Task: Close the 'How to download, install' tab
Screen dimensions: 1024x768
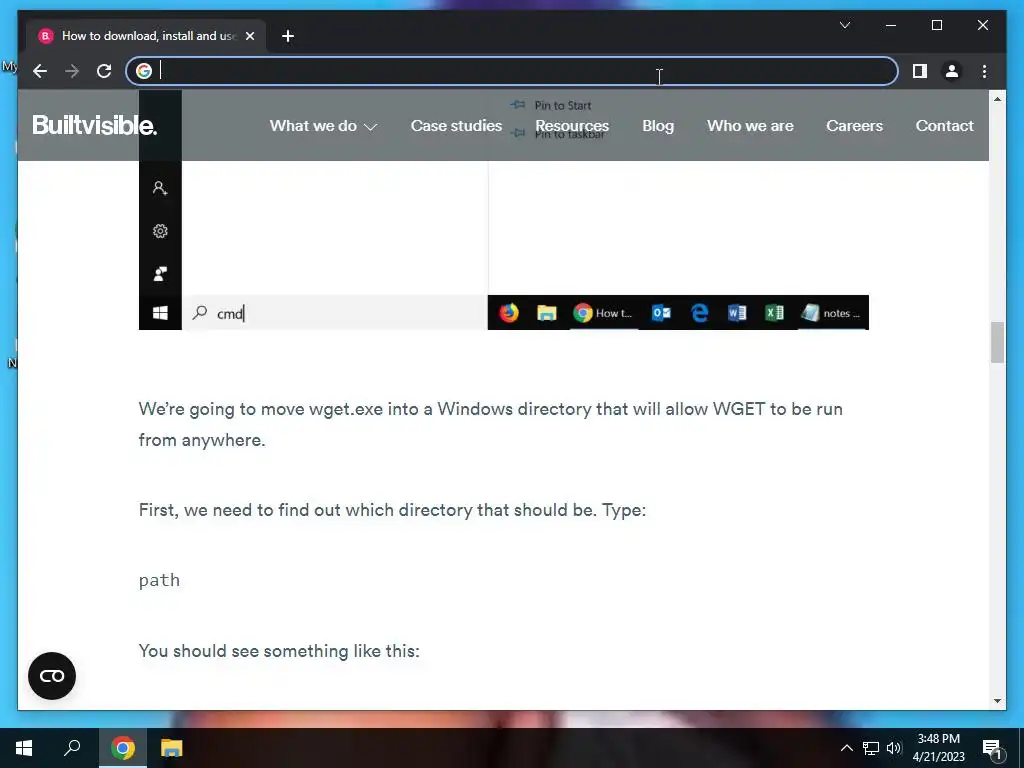Action: click(x=249, y=36)
